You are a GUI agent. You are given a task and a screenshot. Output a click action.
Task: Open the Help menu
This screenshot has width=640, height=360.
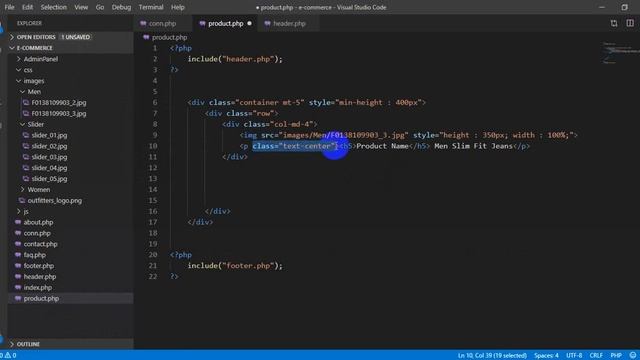pos(178,7)
